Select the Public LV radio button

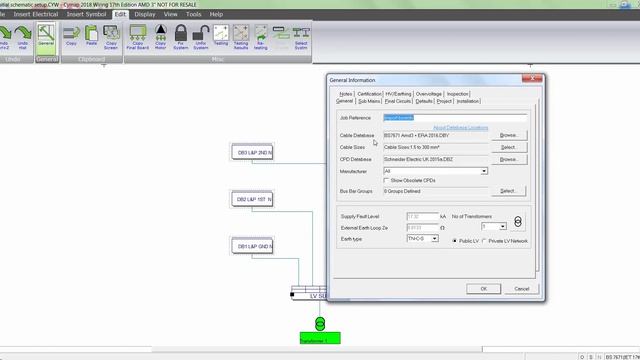(454, 241)
